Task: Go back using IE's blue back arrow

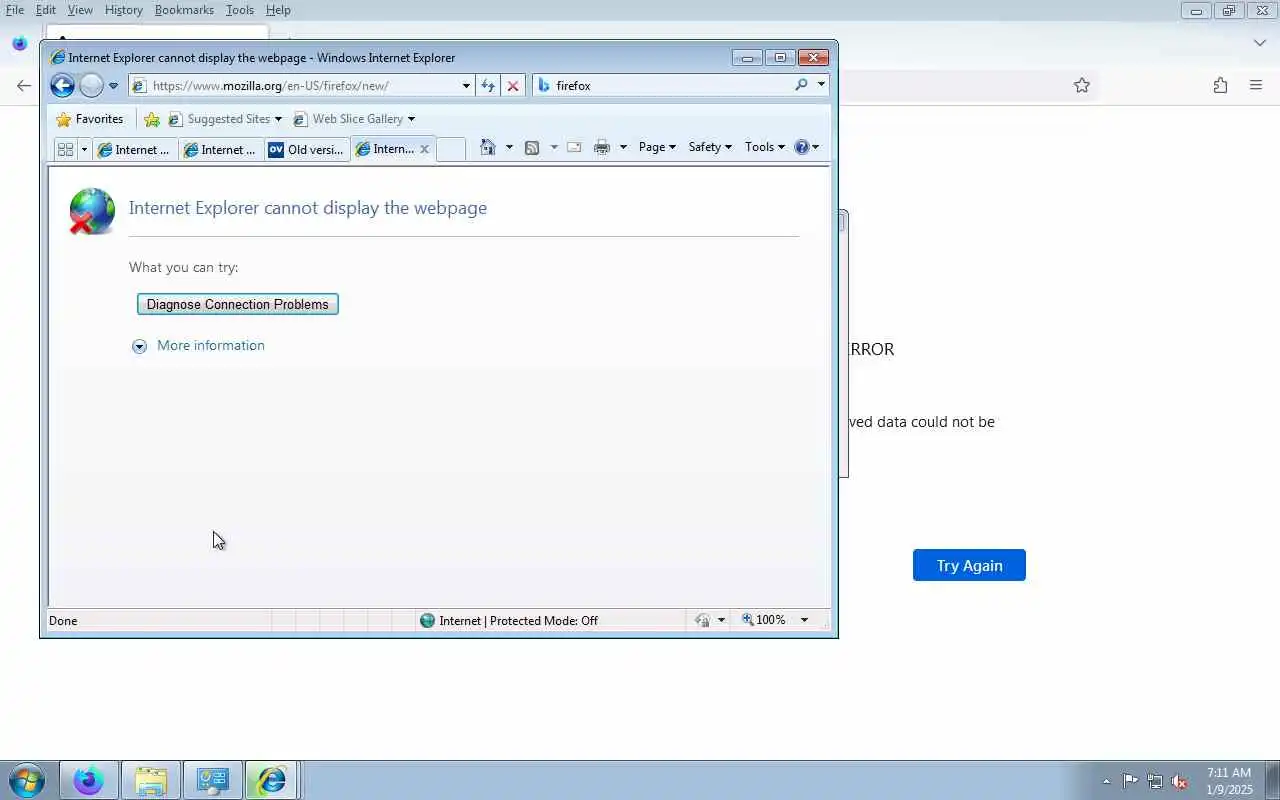Action: tap(62, 86)
